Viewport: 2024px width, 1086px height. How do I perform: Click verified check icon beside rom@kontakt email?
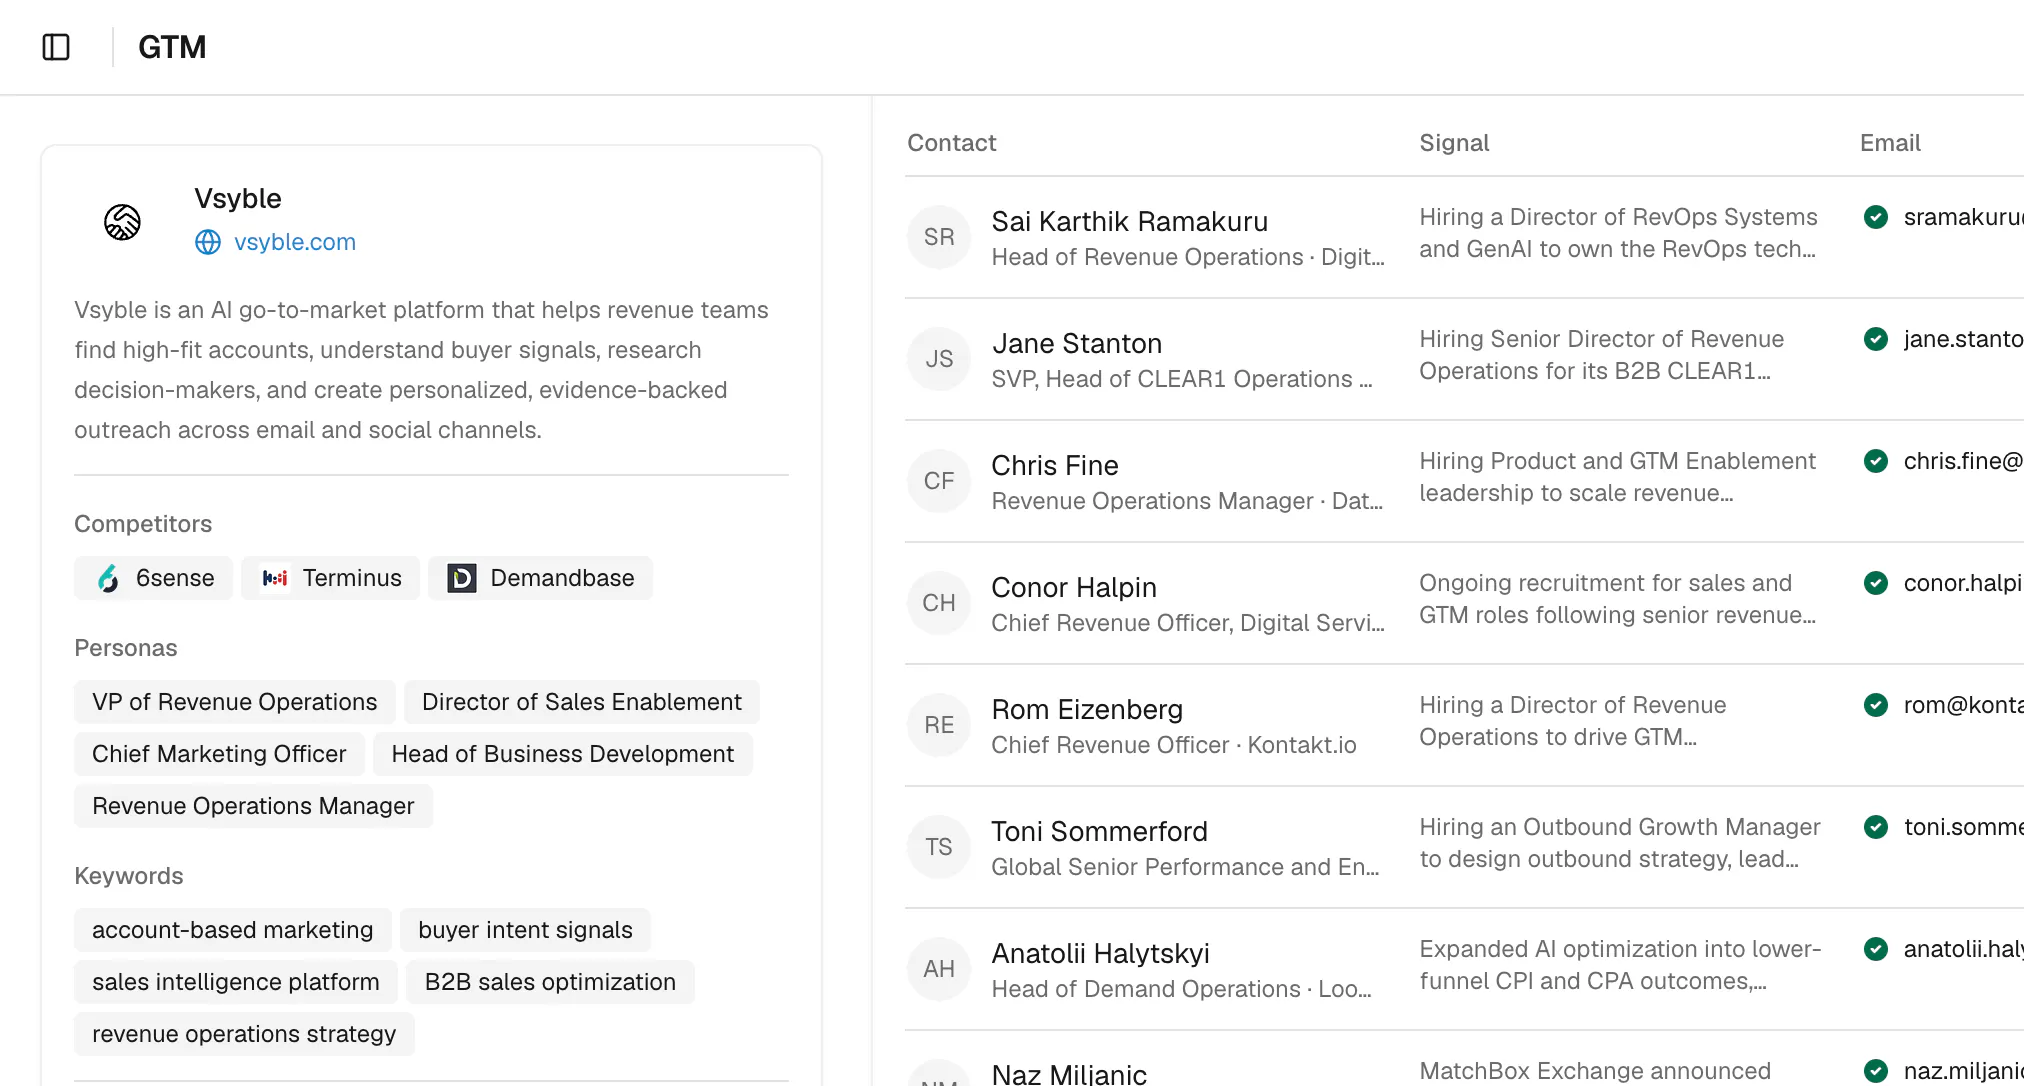(1876, 705)
